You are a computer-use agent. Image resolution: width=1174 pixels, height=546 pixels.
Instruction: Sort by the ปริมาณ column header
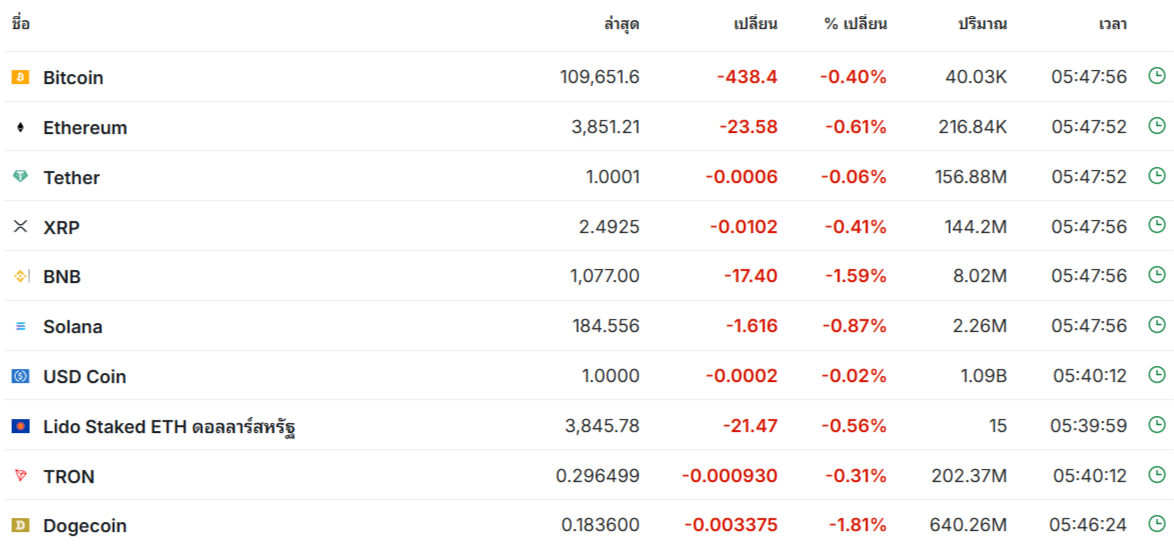coord(982,24)
